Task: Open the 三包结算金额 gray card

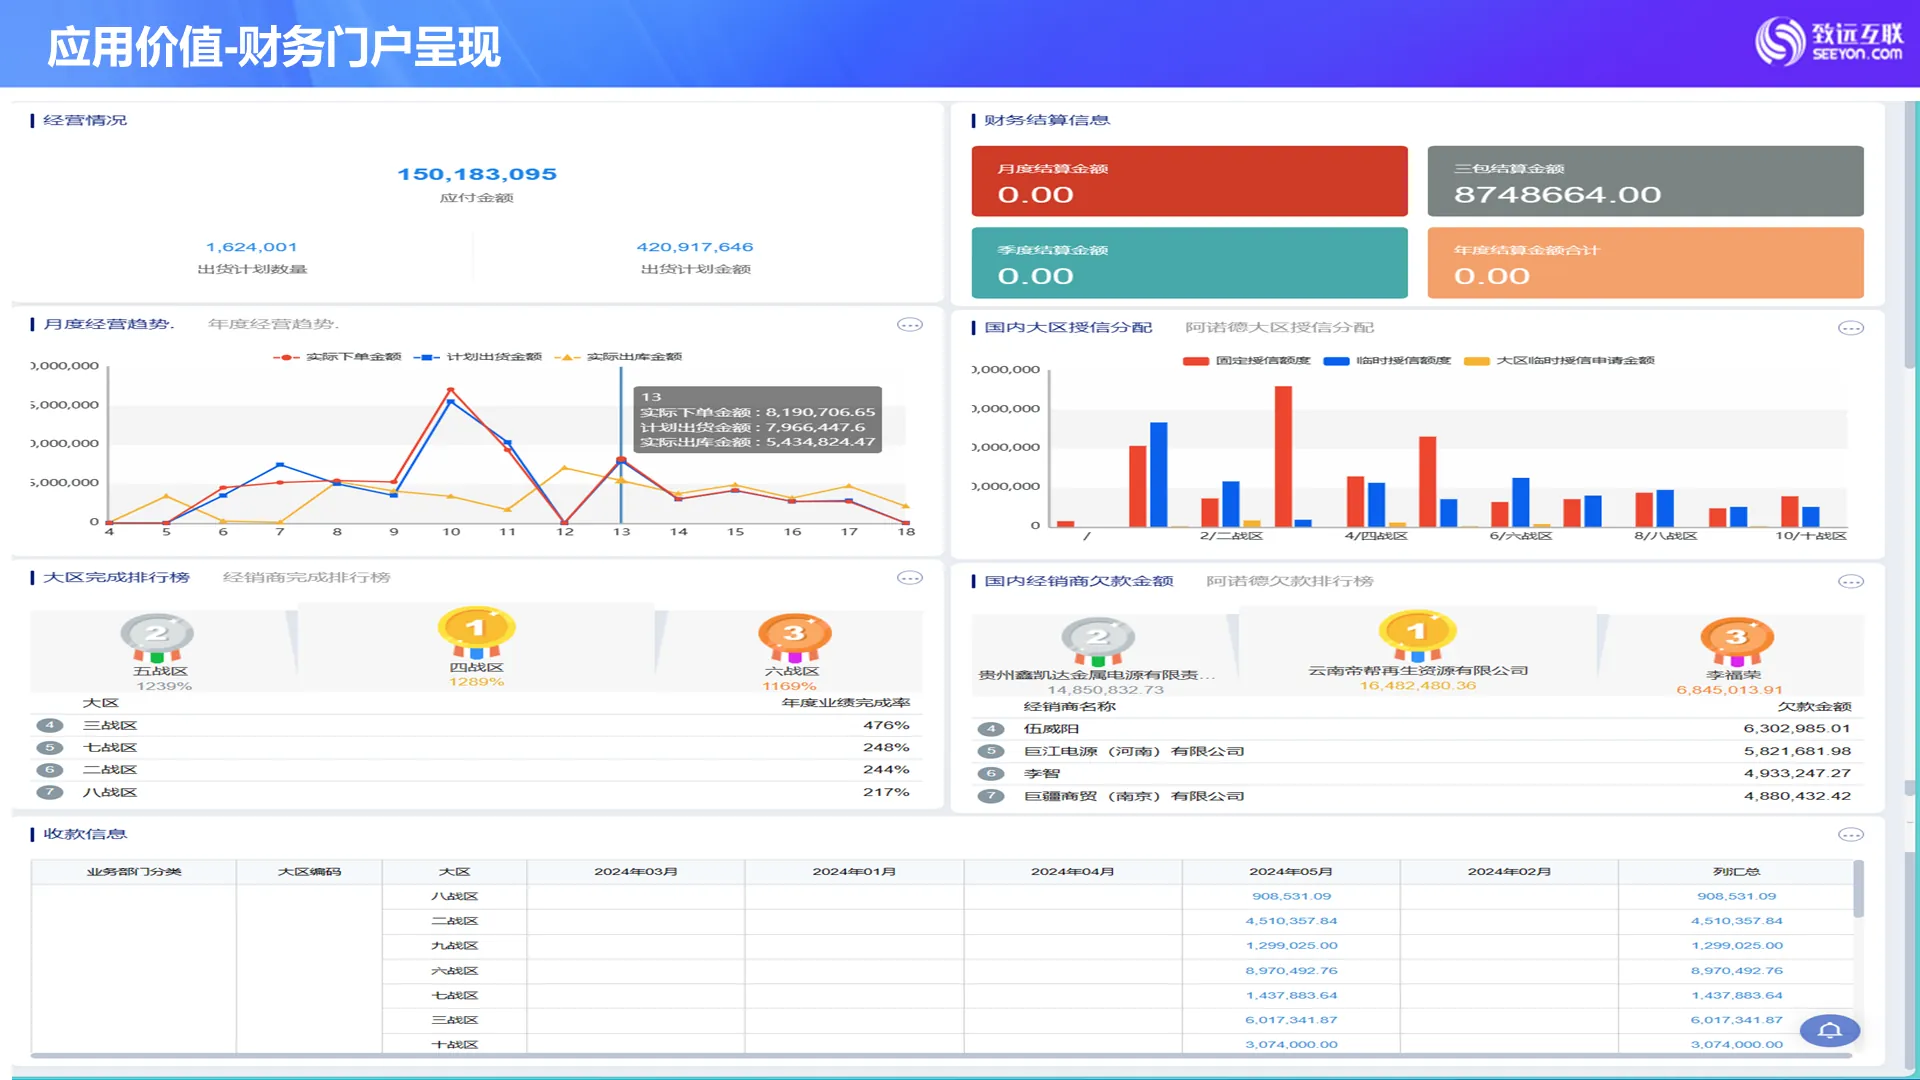Action: [1645, 181]
